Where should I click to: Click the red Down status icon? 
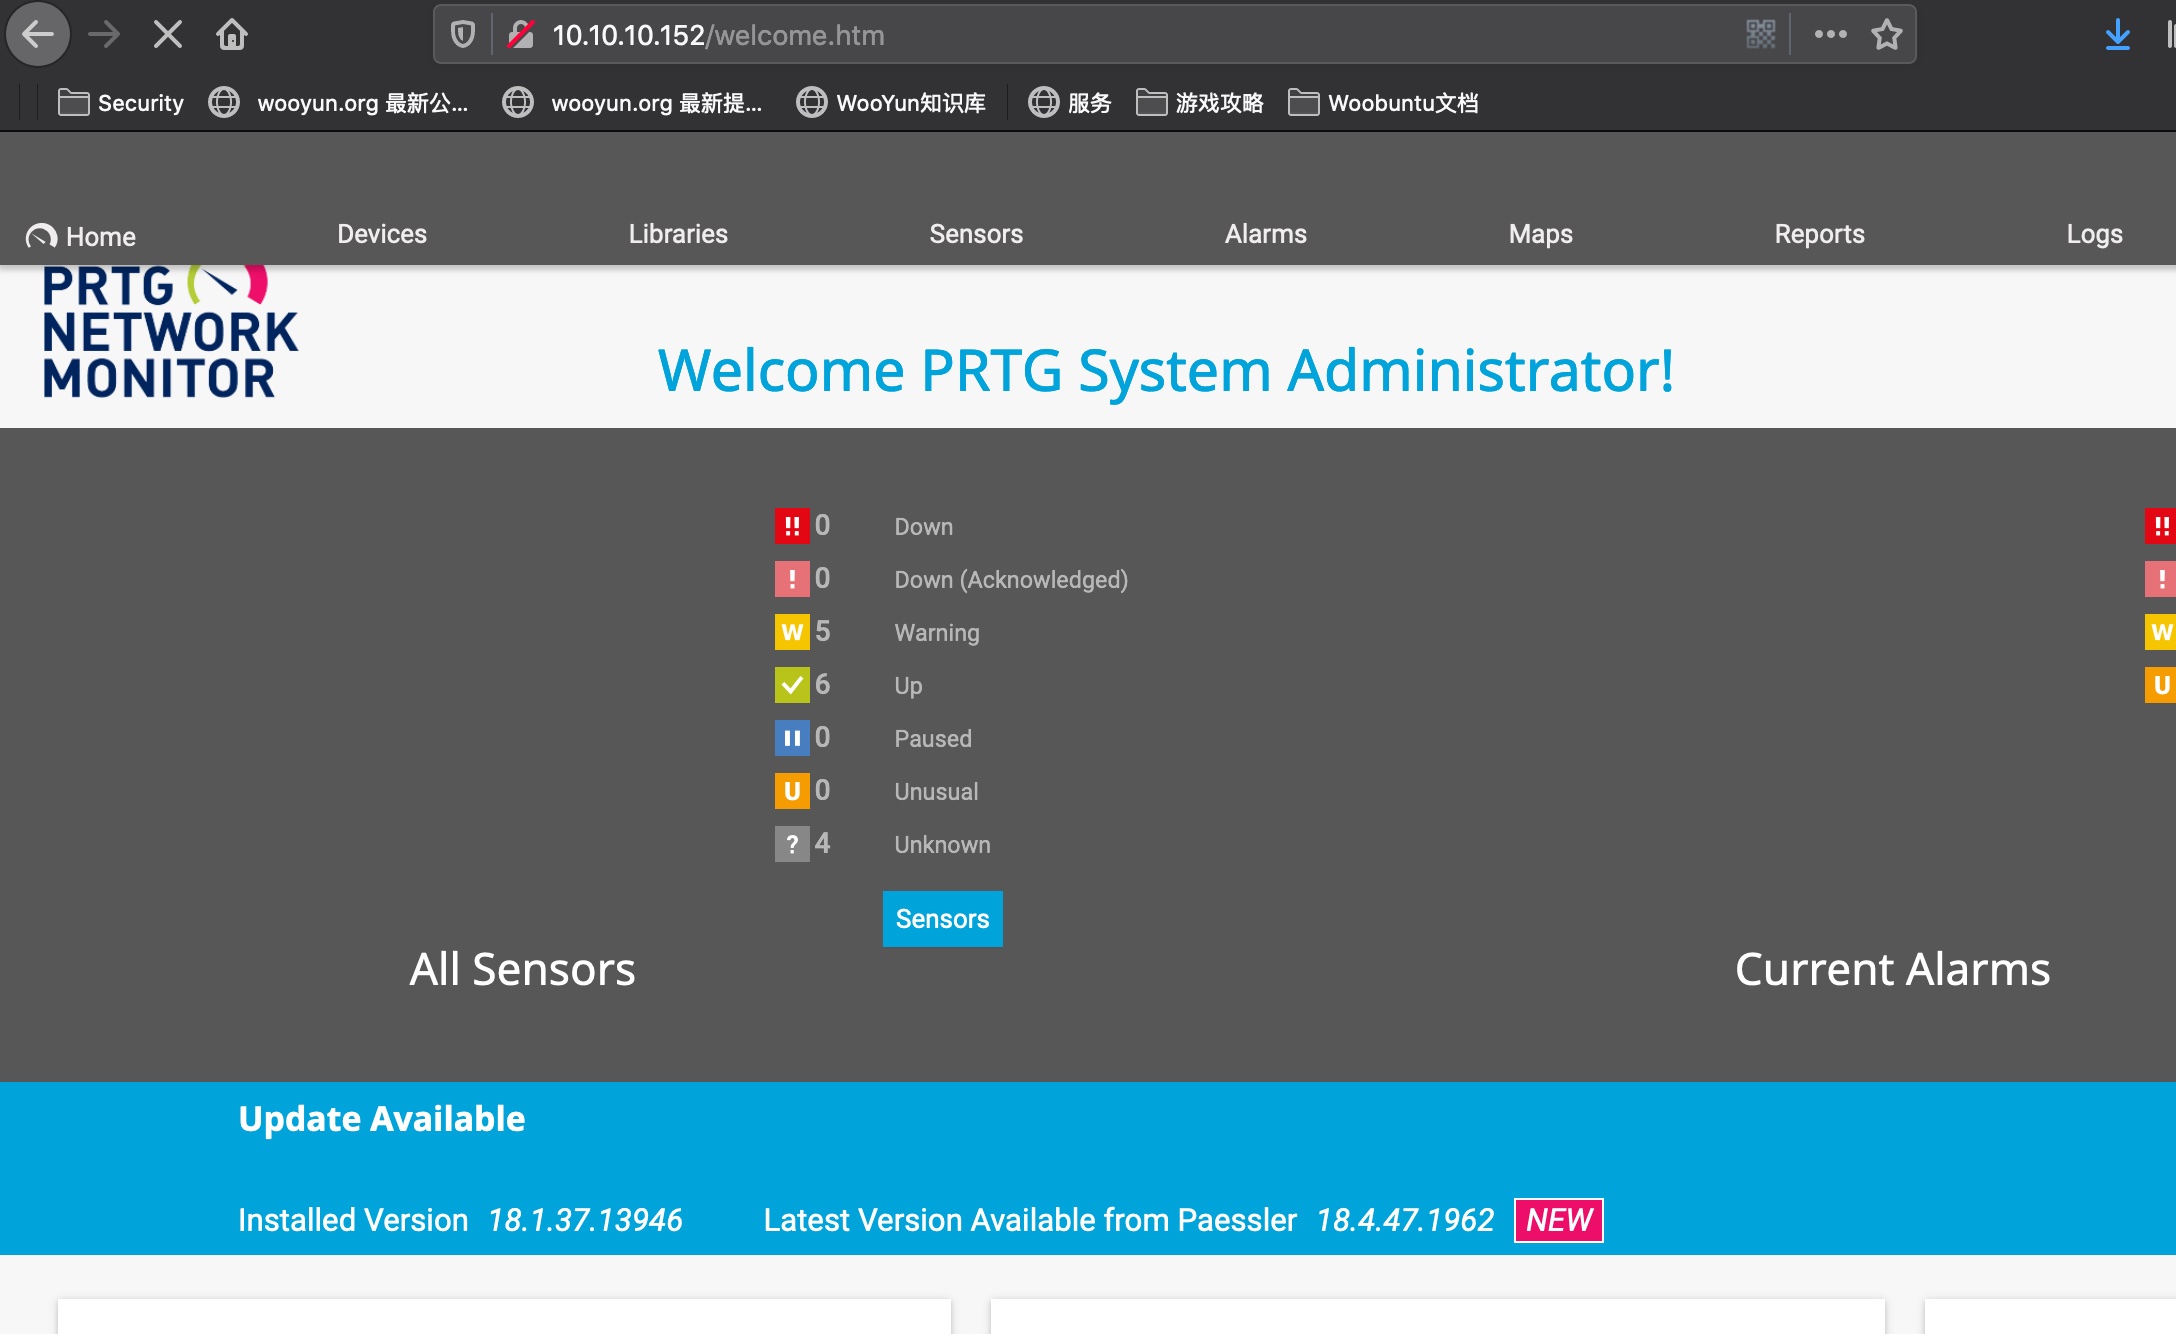coord(791,526)
